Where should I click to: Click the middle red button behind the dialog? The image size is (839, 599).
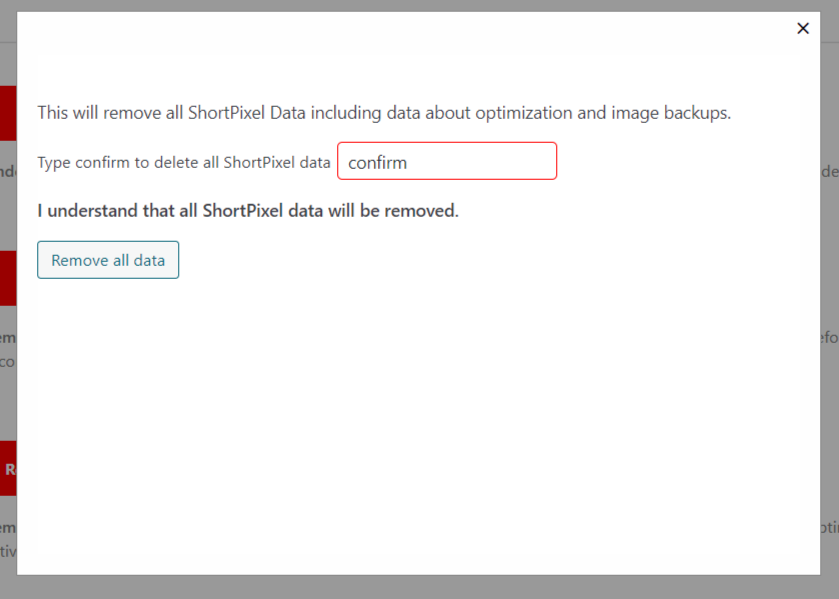tap(8, 278)
